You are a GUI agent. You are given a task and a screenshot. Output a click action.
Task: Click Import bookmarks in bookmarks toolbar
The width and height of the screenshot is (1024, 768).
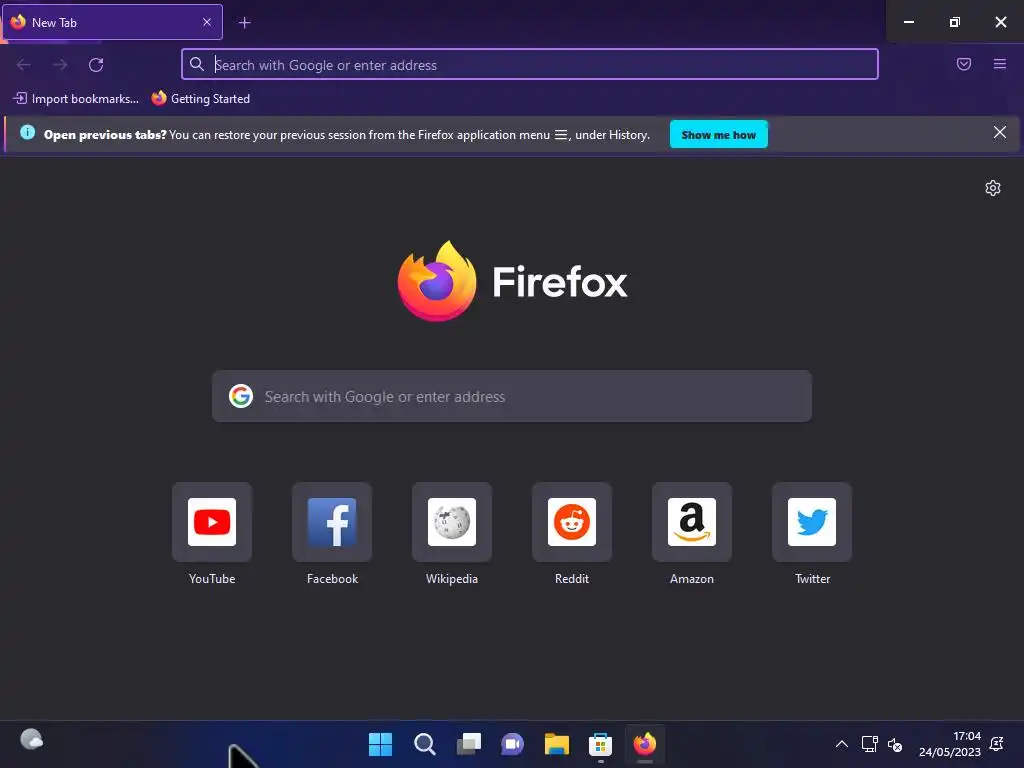(76, 99)
